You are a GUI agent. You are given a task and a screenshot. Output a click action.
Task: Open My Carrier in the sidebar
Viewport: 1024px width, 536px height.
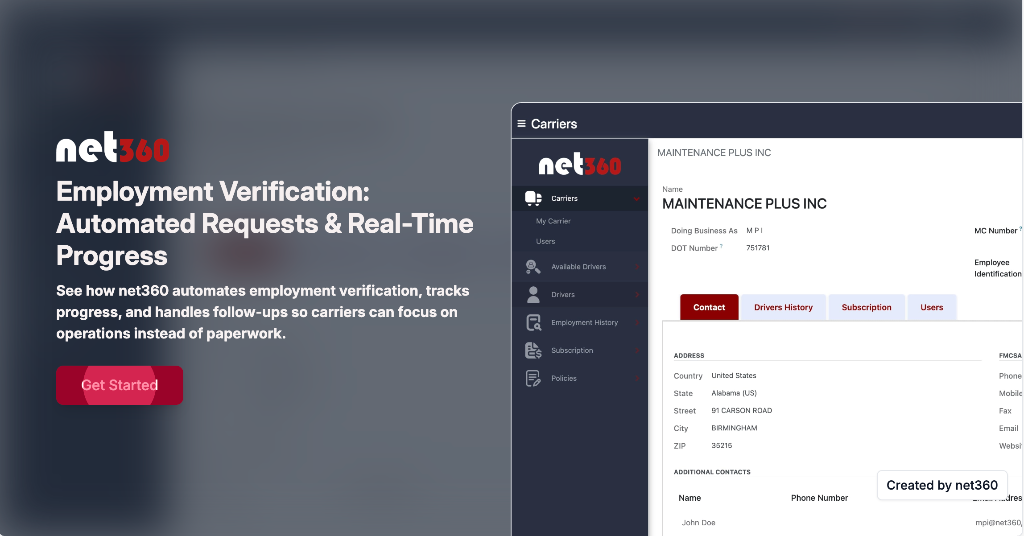[x=553, y=221]
